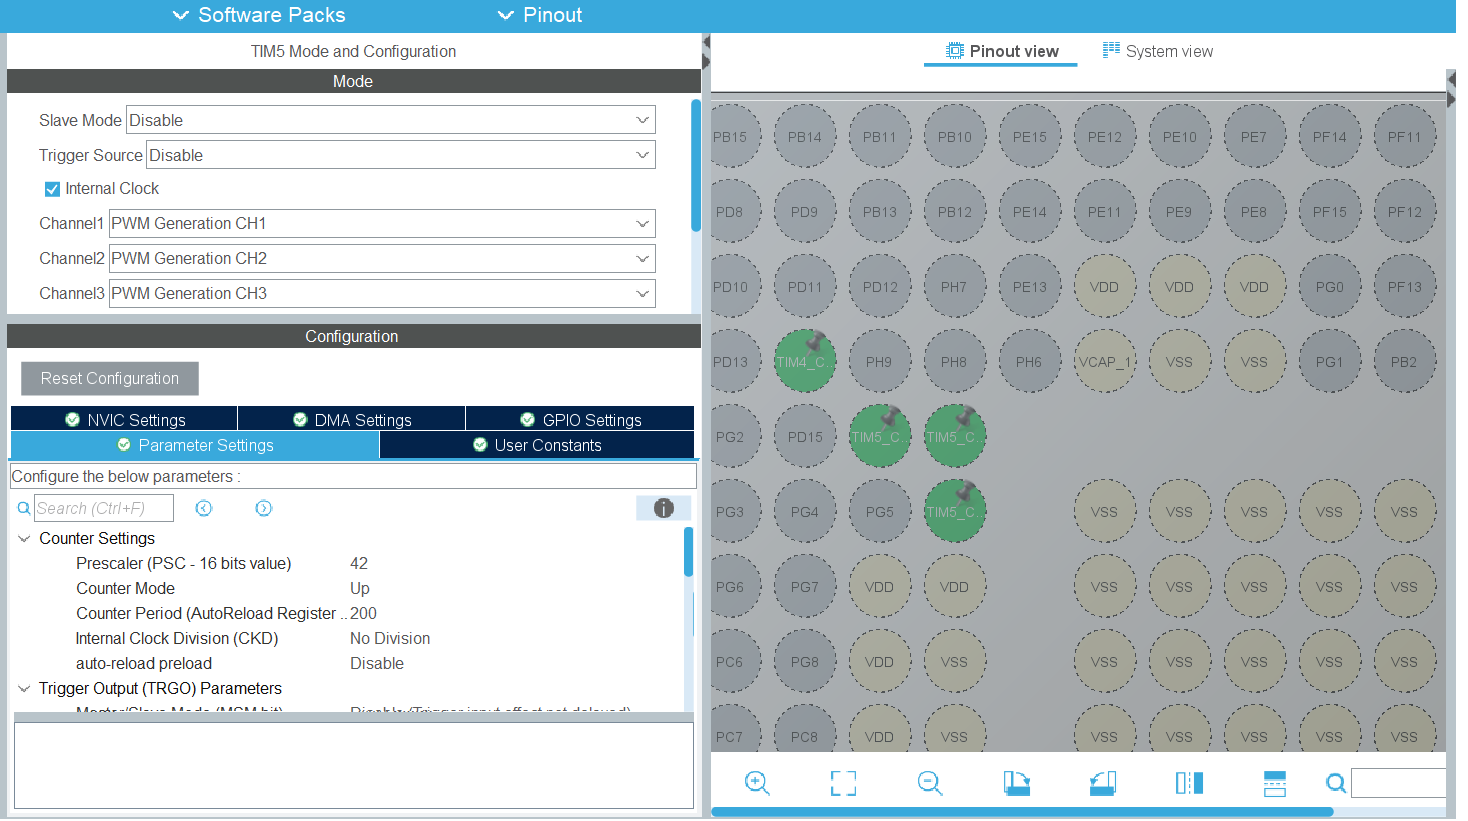The width and height of the screenshot is (1468, 821).
Task: Click the Reset Configuration button
Action: point(110,378)
